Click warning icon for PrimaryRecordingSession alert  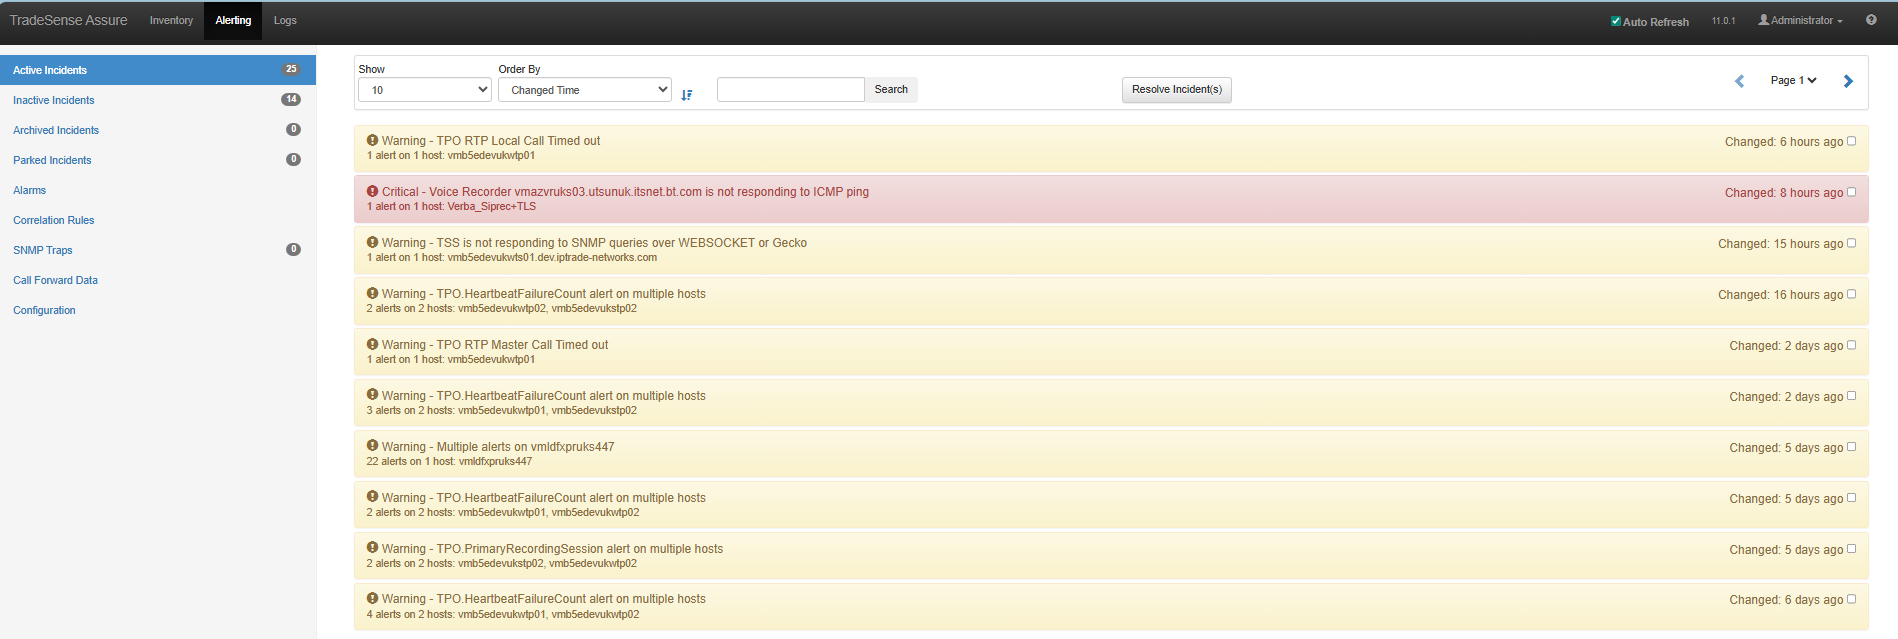coord(372,548)
